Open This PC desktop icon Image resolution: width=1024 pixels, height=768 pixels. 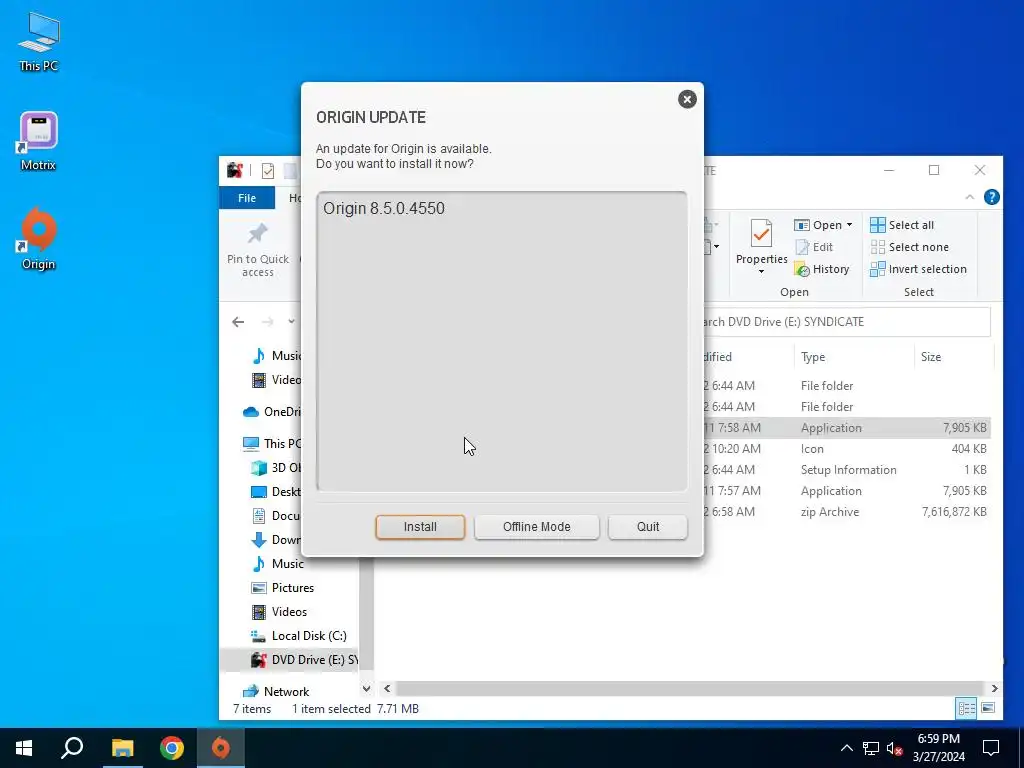click(39, 42)
